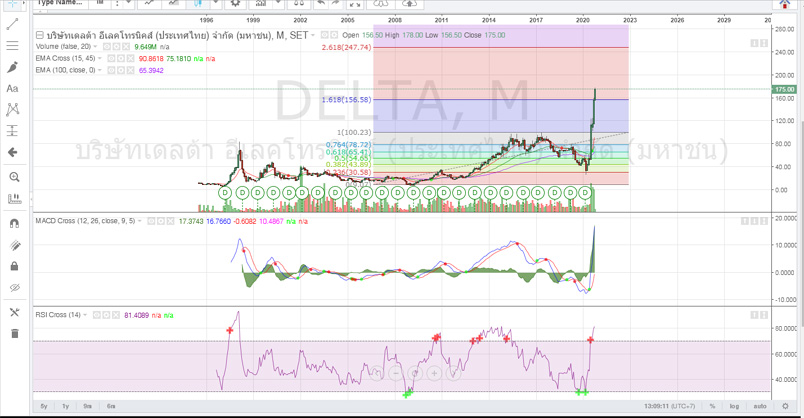804x418 pixels.
Task: Open the EMA (100, close, 0) dropdown arrow
Action: (x=100, y=70)
